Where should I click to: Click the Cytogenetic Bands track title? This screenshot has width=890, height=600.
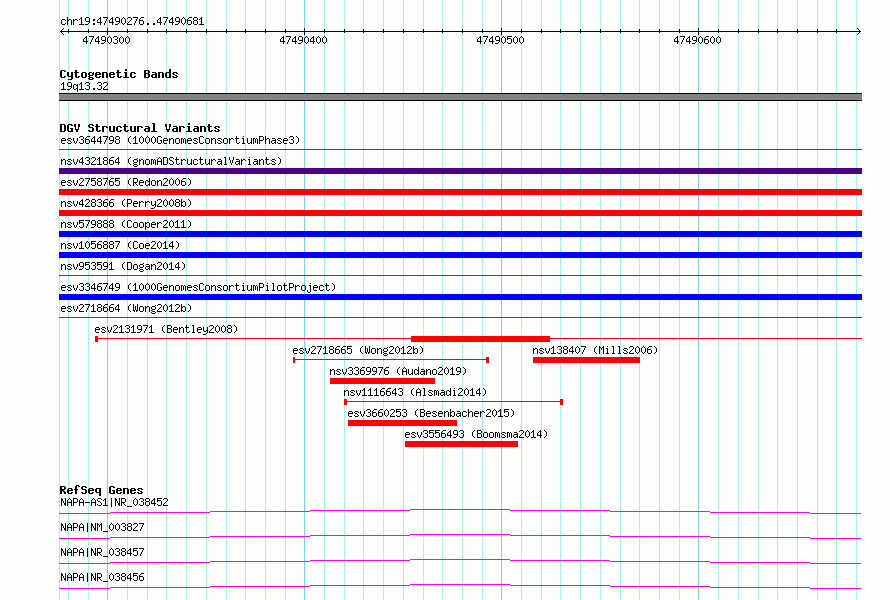pyautogui.click(x=119, y=74)
